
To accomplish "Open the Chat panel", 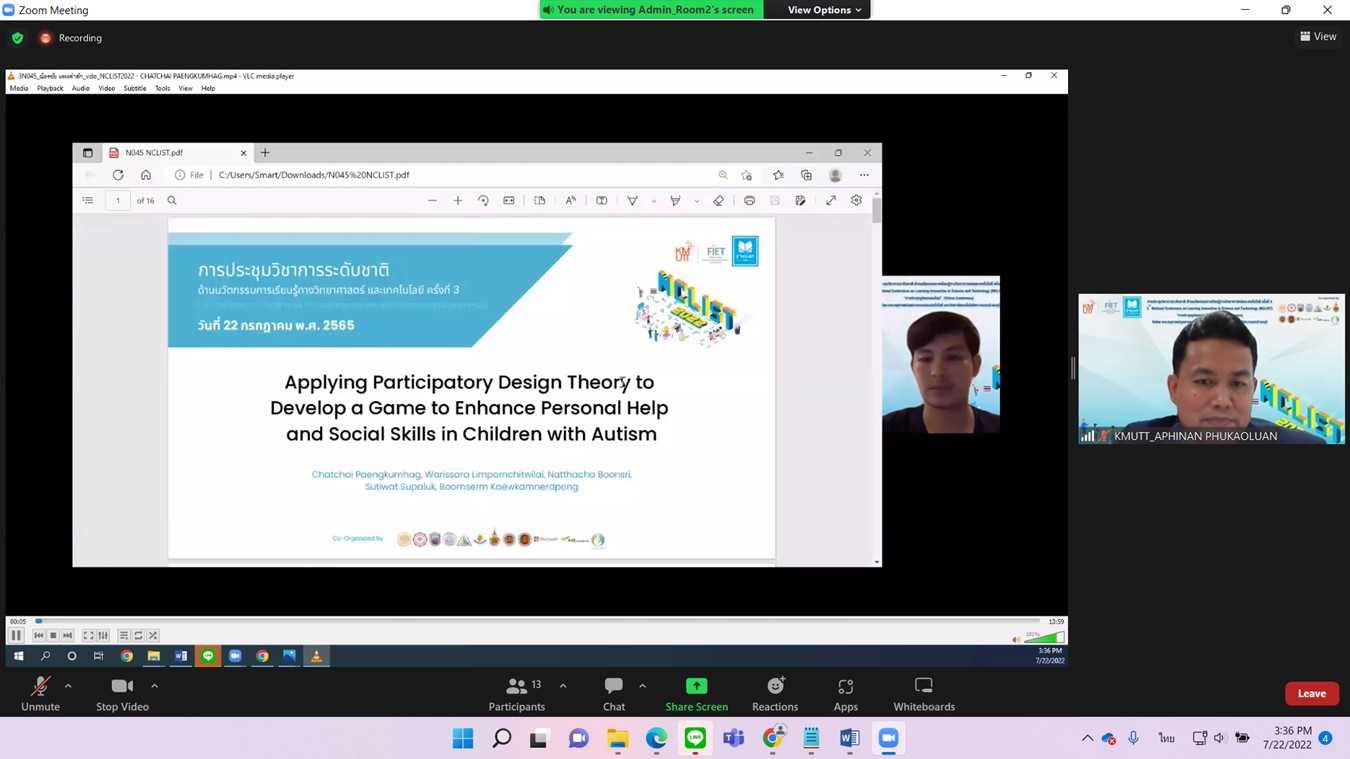I will pos(614,693).
